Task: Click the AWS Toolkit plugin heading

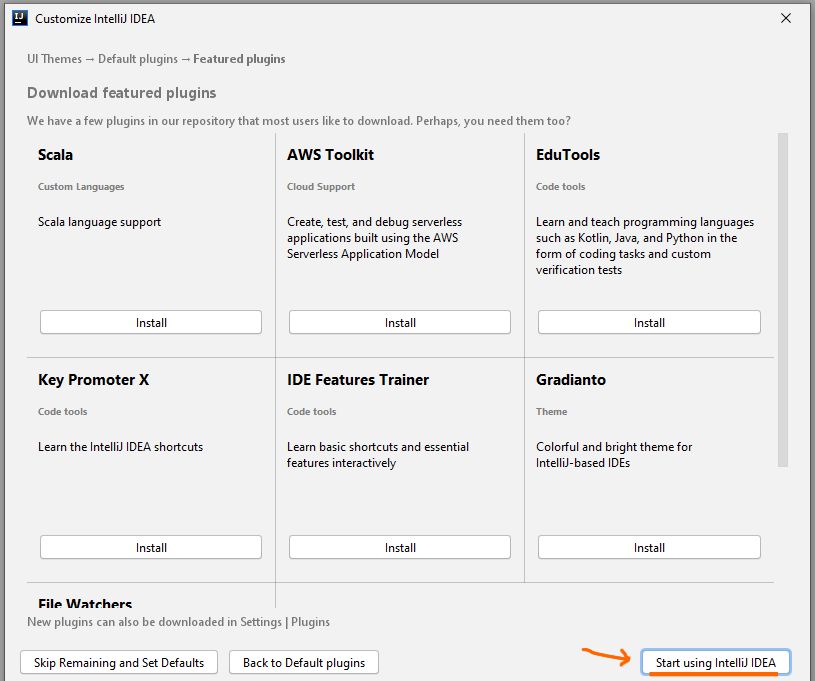Action: (330, 155)
